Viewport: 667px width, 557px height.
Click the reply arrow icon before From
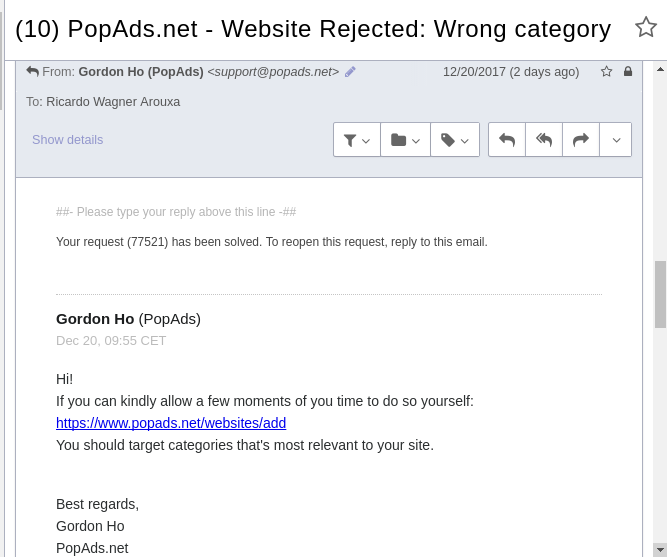tap(33, 72)
